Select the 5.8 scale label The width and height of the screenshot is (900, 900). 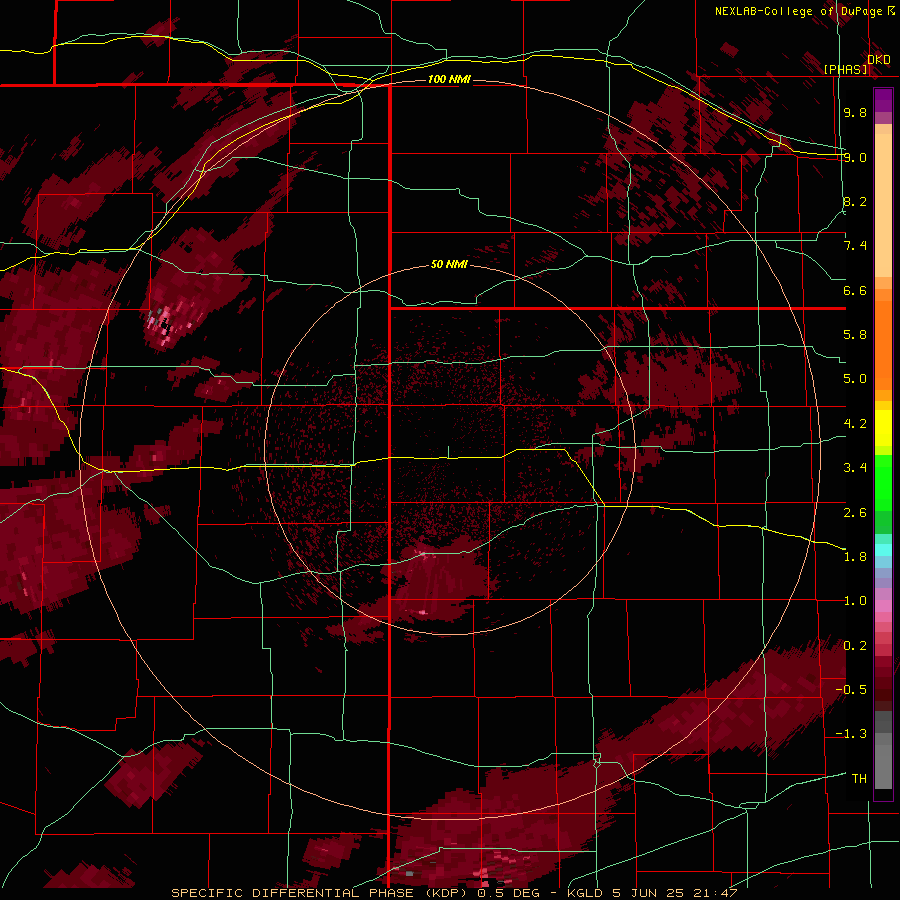pos(855,335)
